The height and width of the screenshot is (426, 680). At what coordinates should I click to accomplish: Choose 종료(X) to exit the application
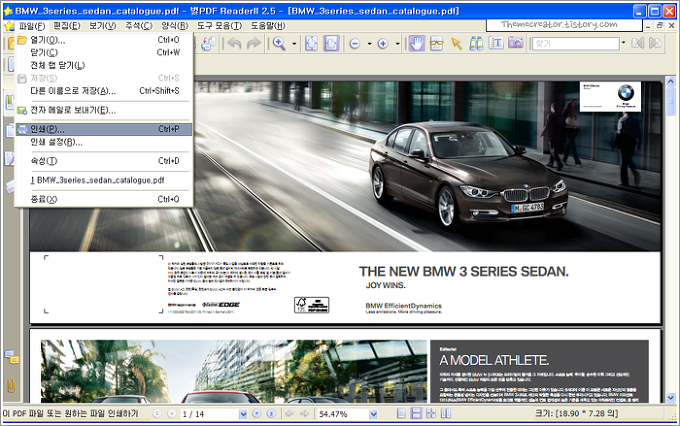click(104, 199)
